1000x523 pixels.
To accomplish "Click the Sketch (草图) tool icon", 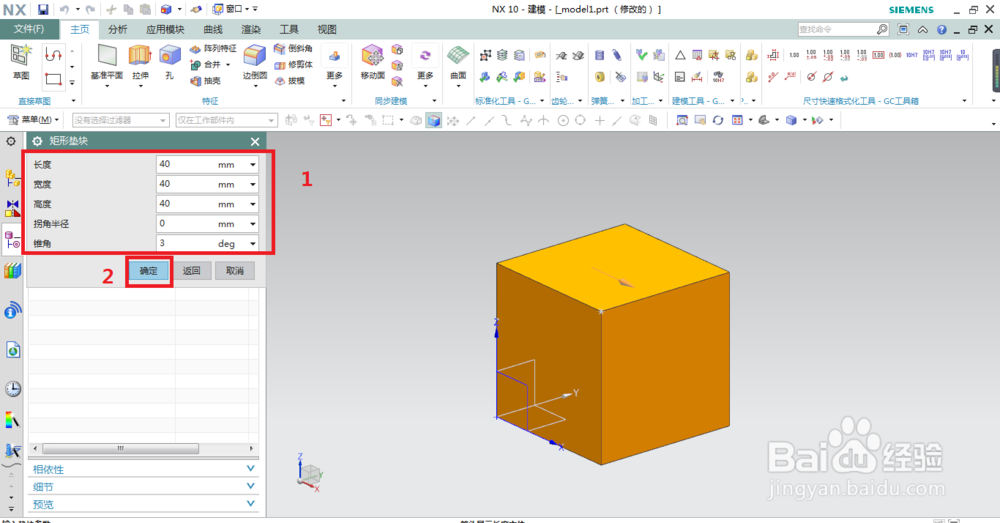I will pyautogui.click(x=20, y=55).
